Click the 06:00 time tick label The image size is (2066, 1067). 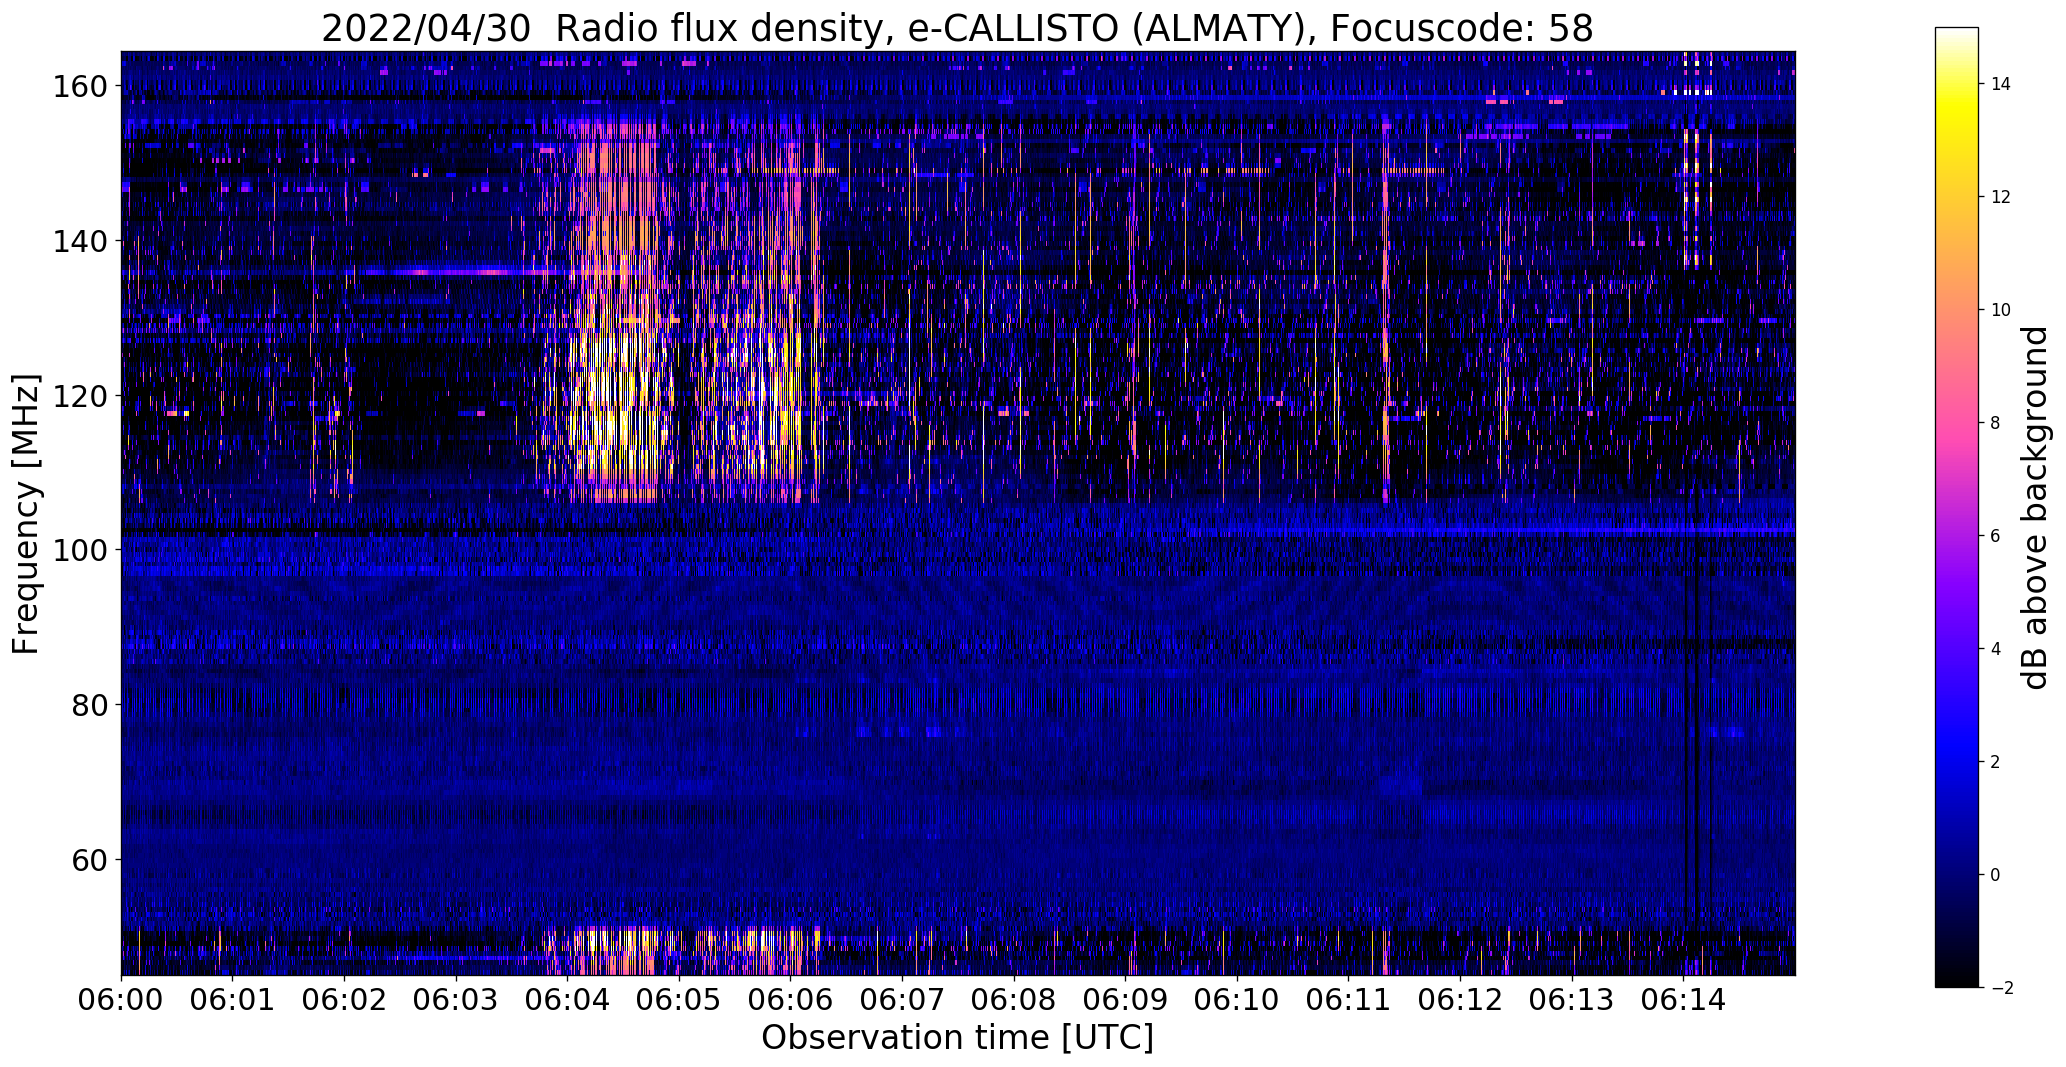121,998
